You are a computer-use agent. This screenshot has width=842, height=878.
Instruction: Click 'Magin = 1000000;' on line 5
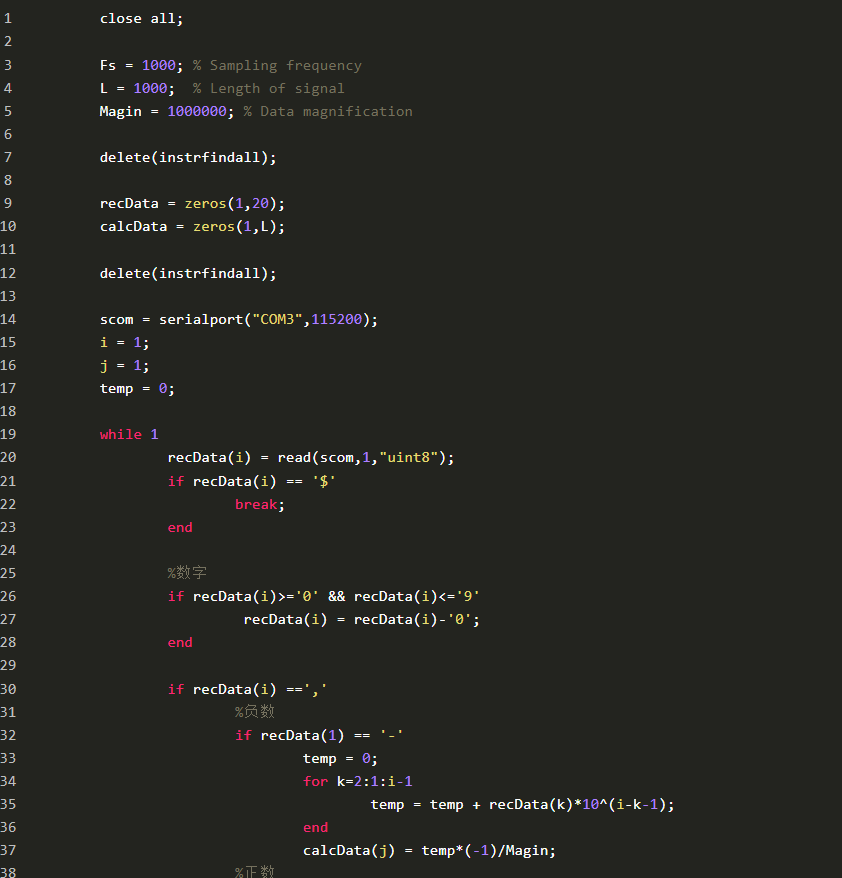[x=167, y=111]
